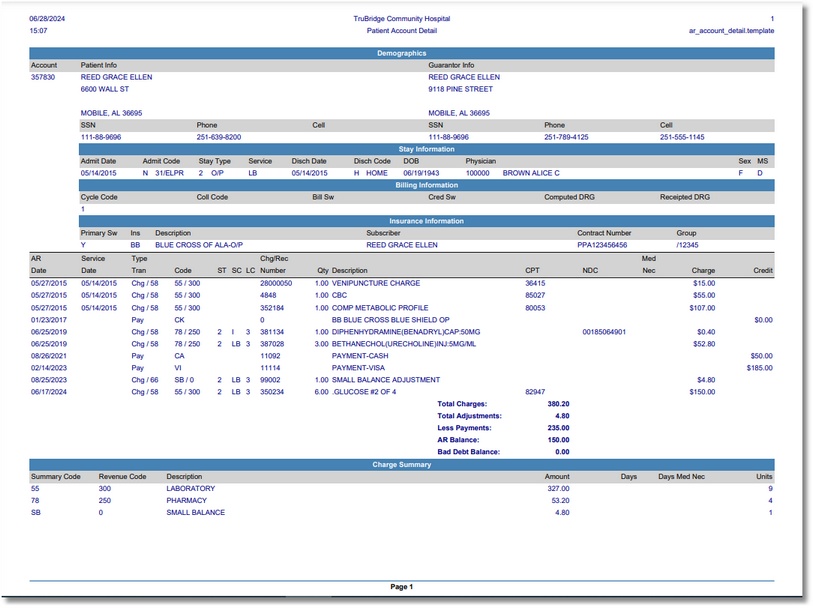The image size is (813, 608).
Task: Select the $50.00 credit amount
Action: [762, 356]
